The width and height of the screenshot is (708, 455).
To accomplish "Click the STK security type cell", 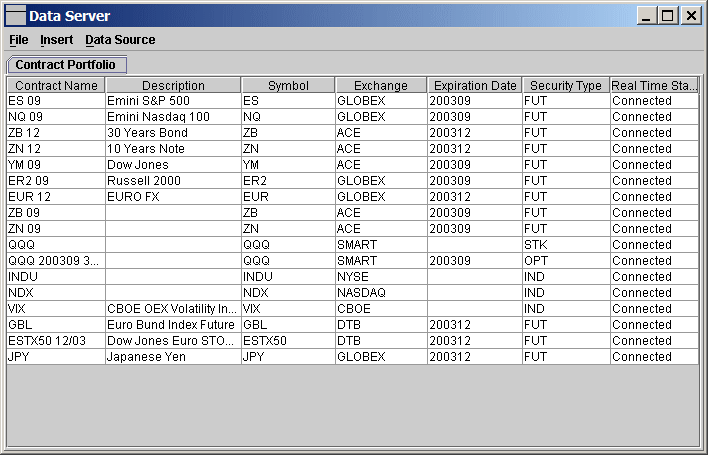I will [x=566, y=245].
